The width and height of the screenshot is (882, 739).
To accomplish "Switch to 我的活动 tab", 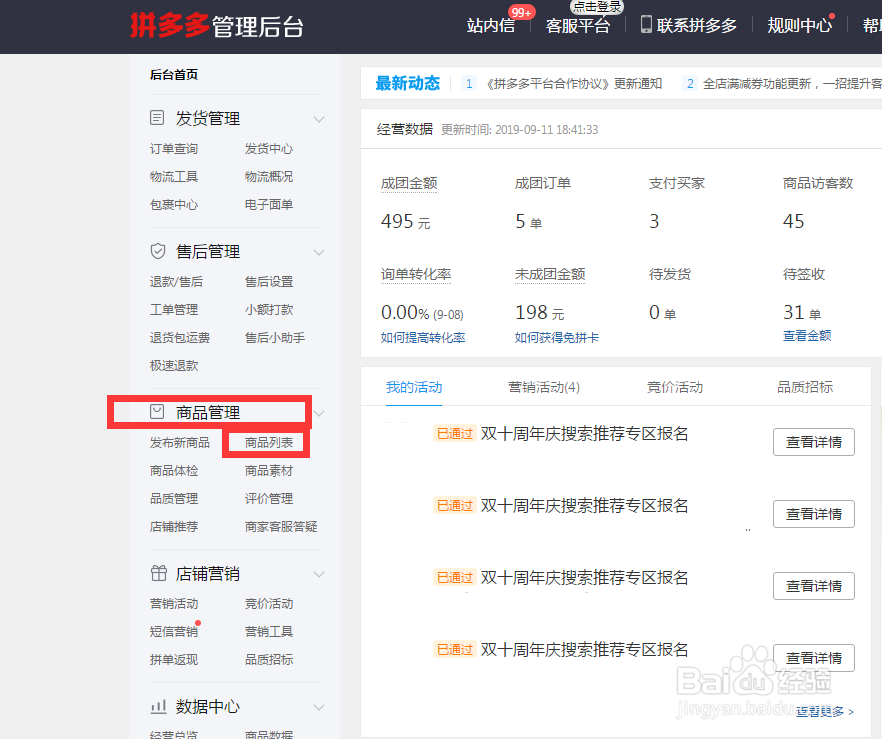I will click(414, 387).
